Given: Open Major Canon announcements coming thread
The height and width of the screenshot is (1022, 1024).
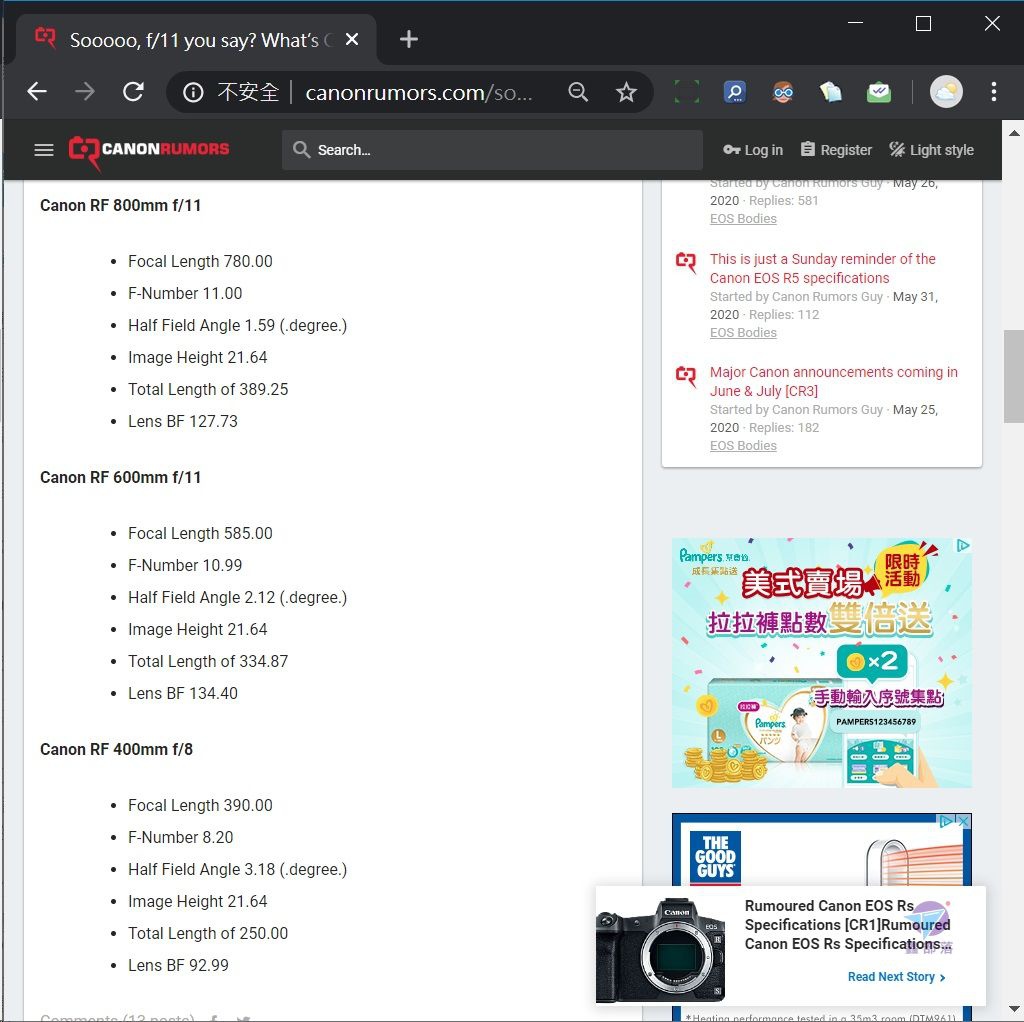Looking at the screenshot, I should tap(833, 381).
